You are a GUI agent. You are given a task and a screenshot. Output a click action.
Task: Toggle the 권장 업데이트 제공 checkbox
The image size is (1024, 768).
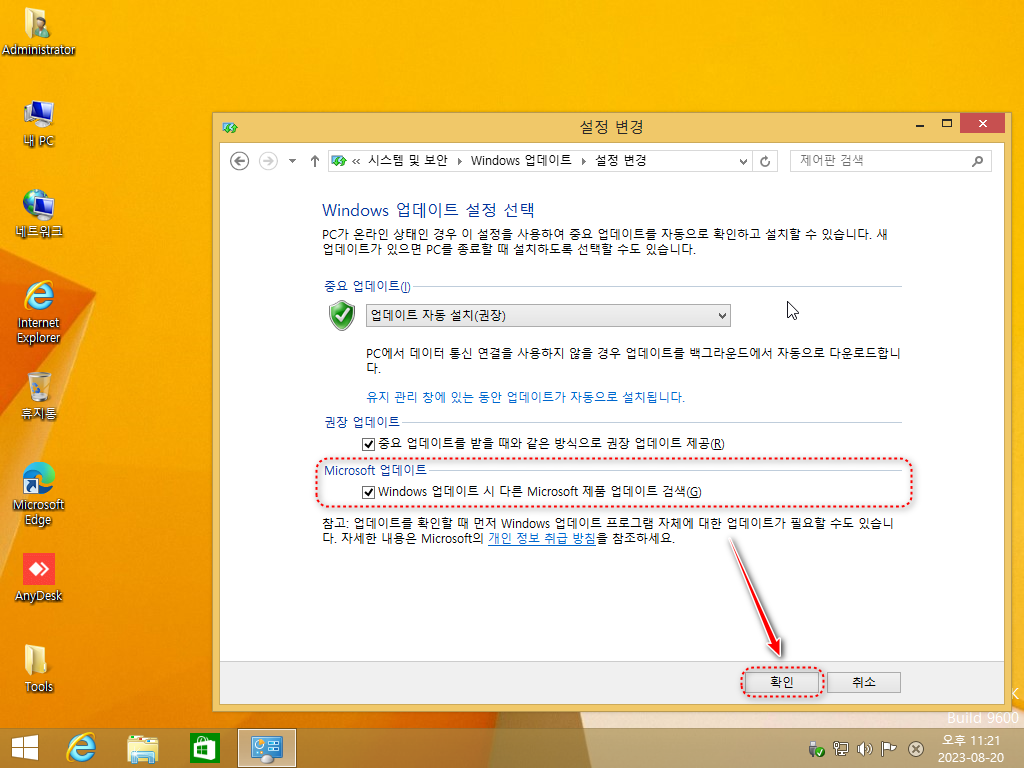[x=368, y=444]
